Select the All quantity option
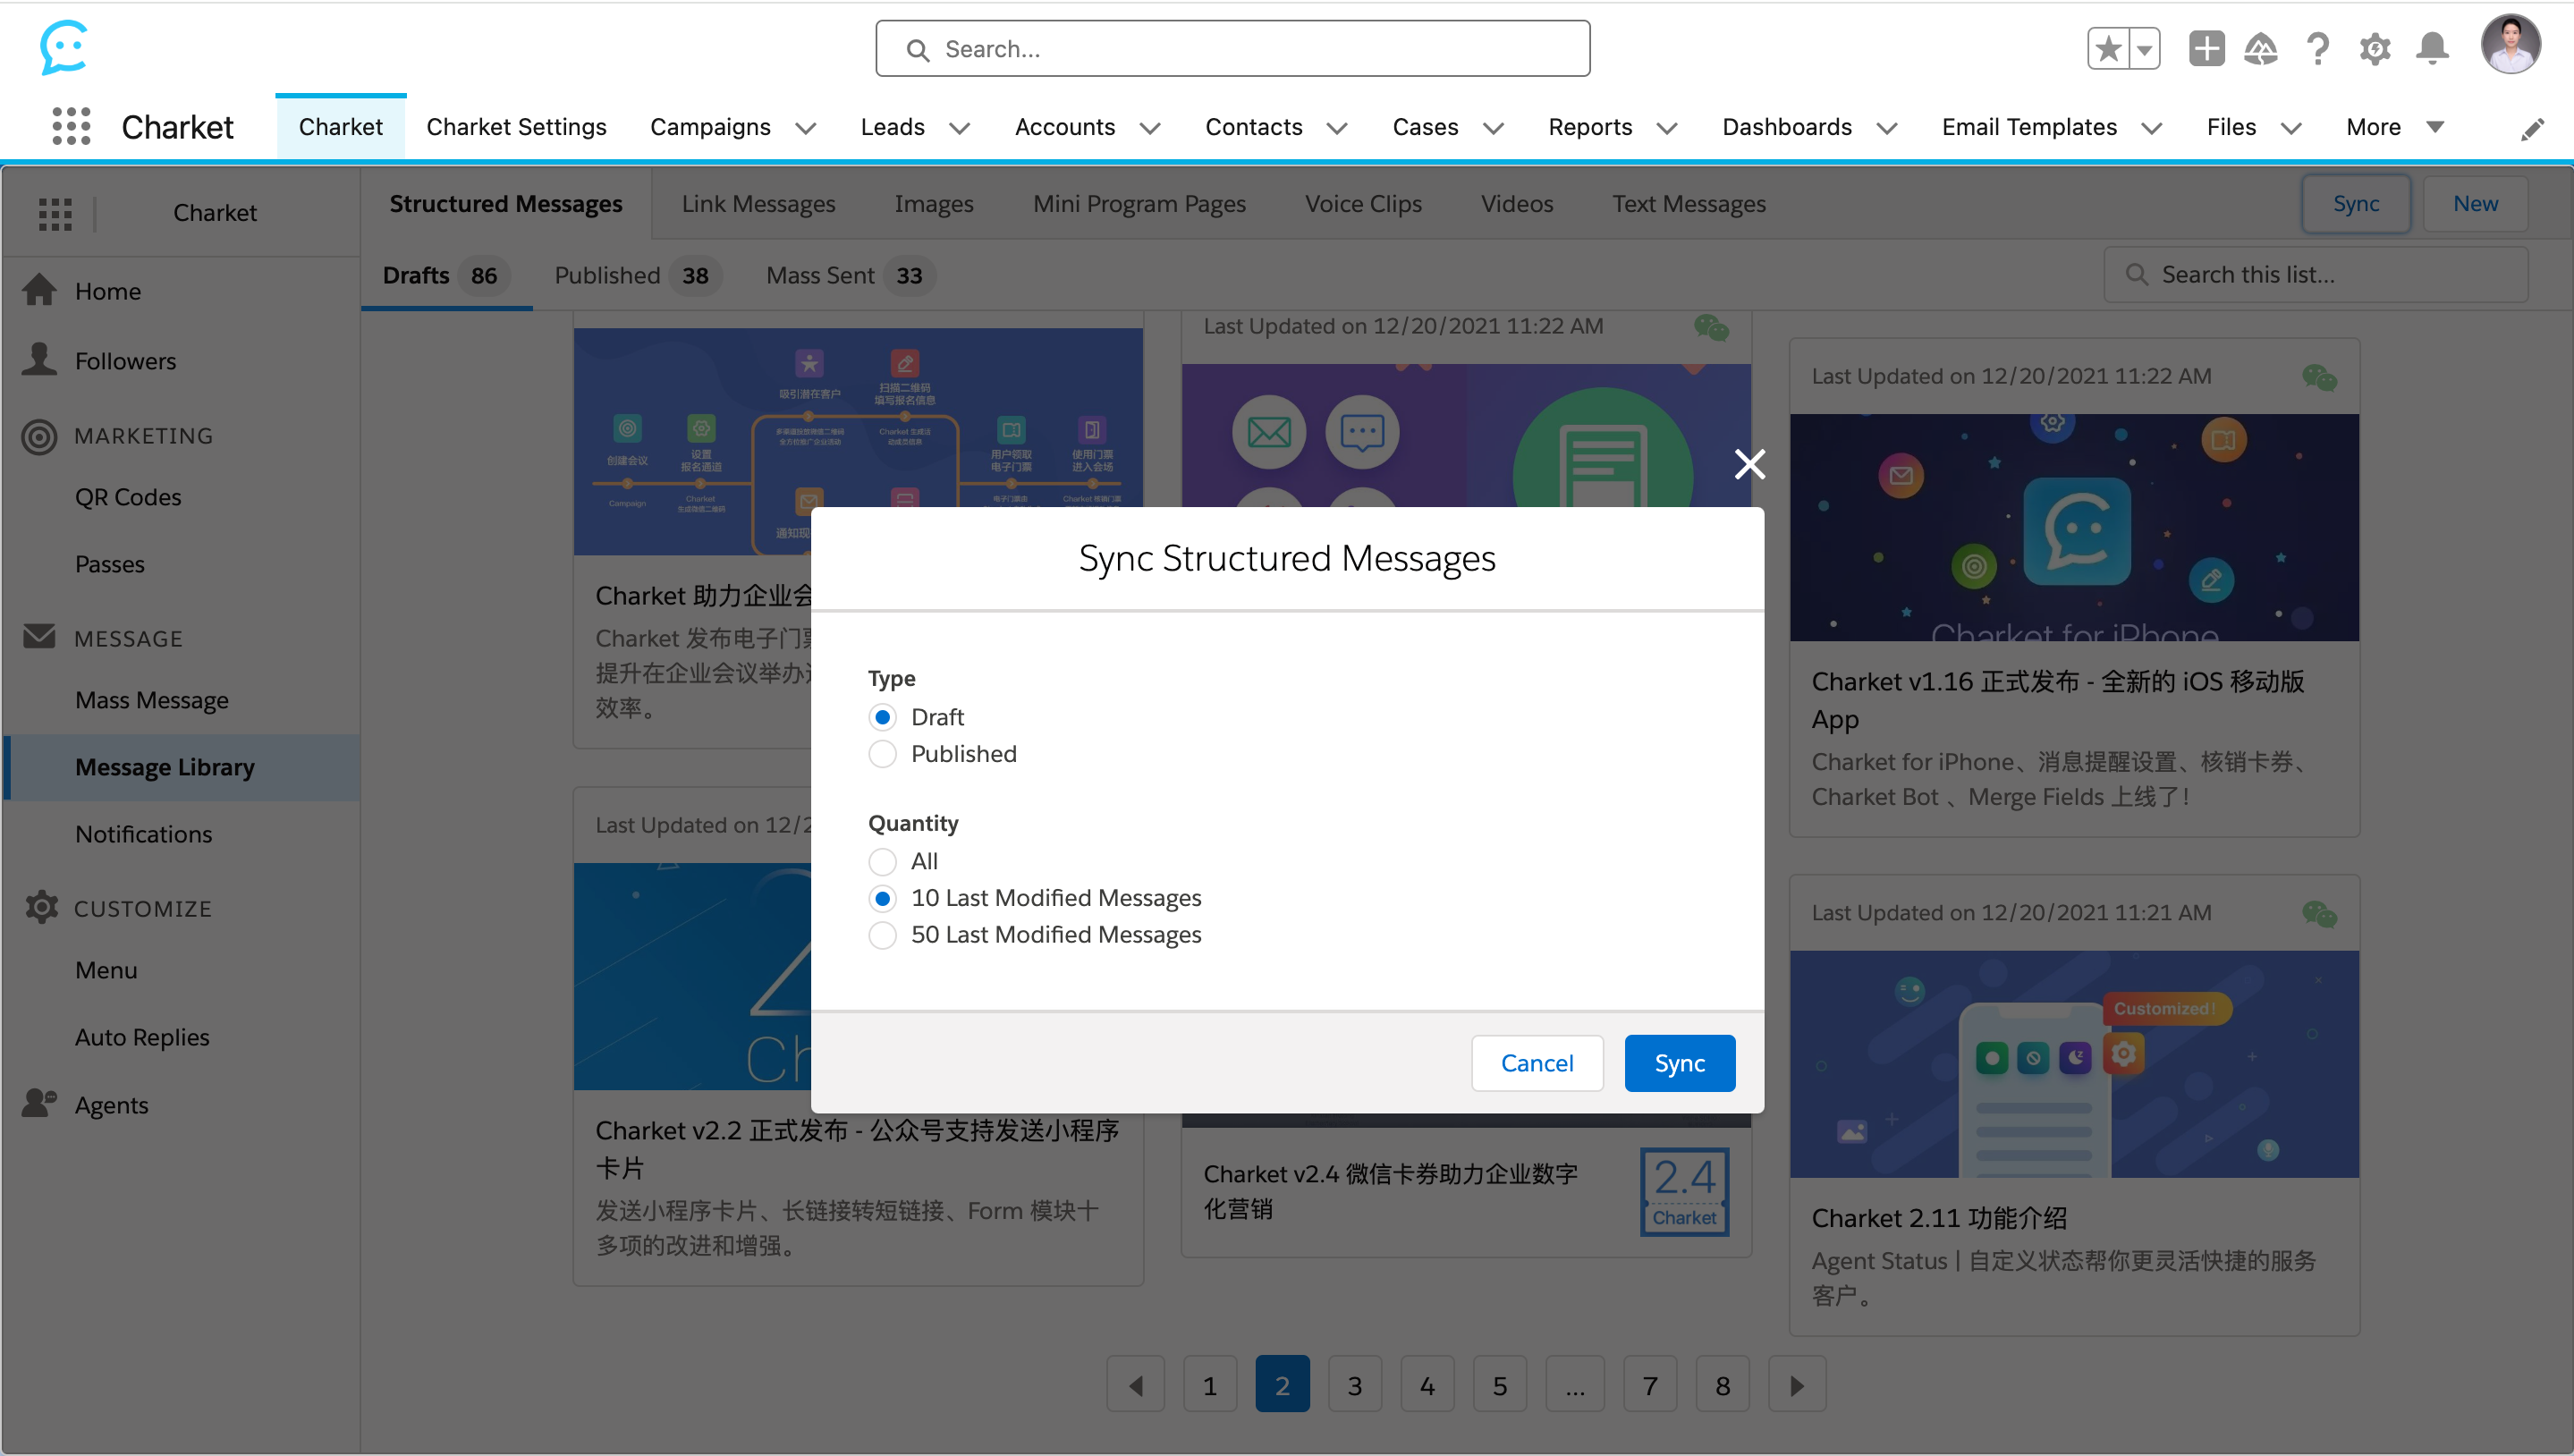2574x1456 pixels. 882,861
